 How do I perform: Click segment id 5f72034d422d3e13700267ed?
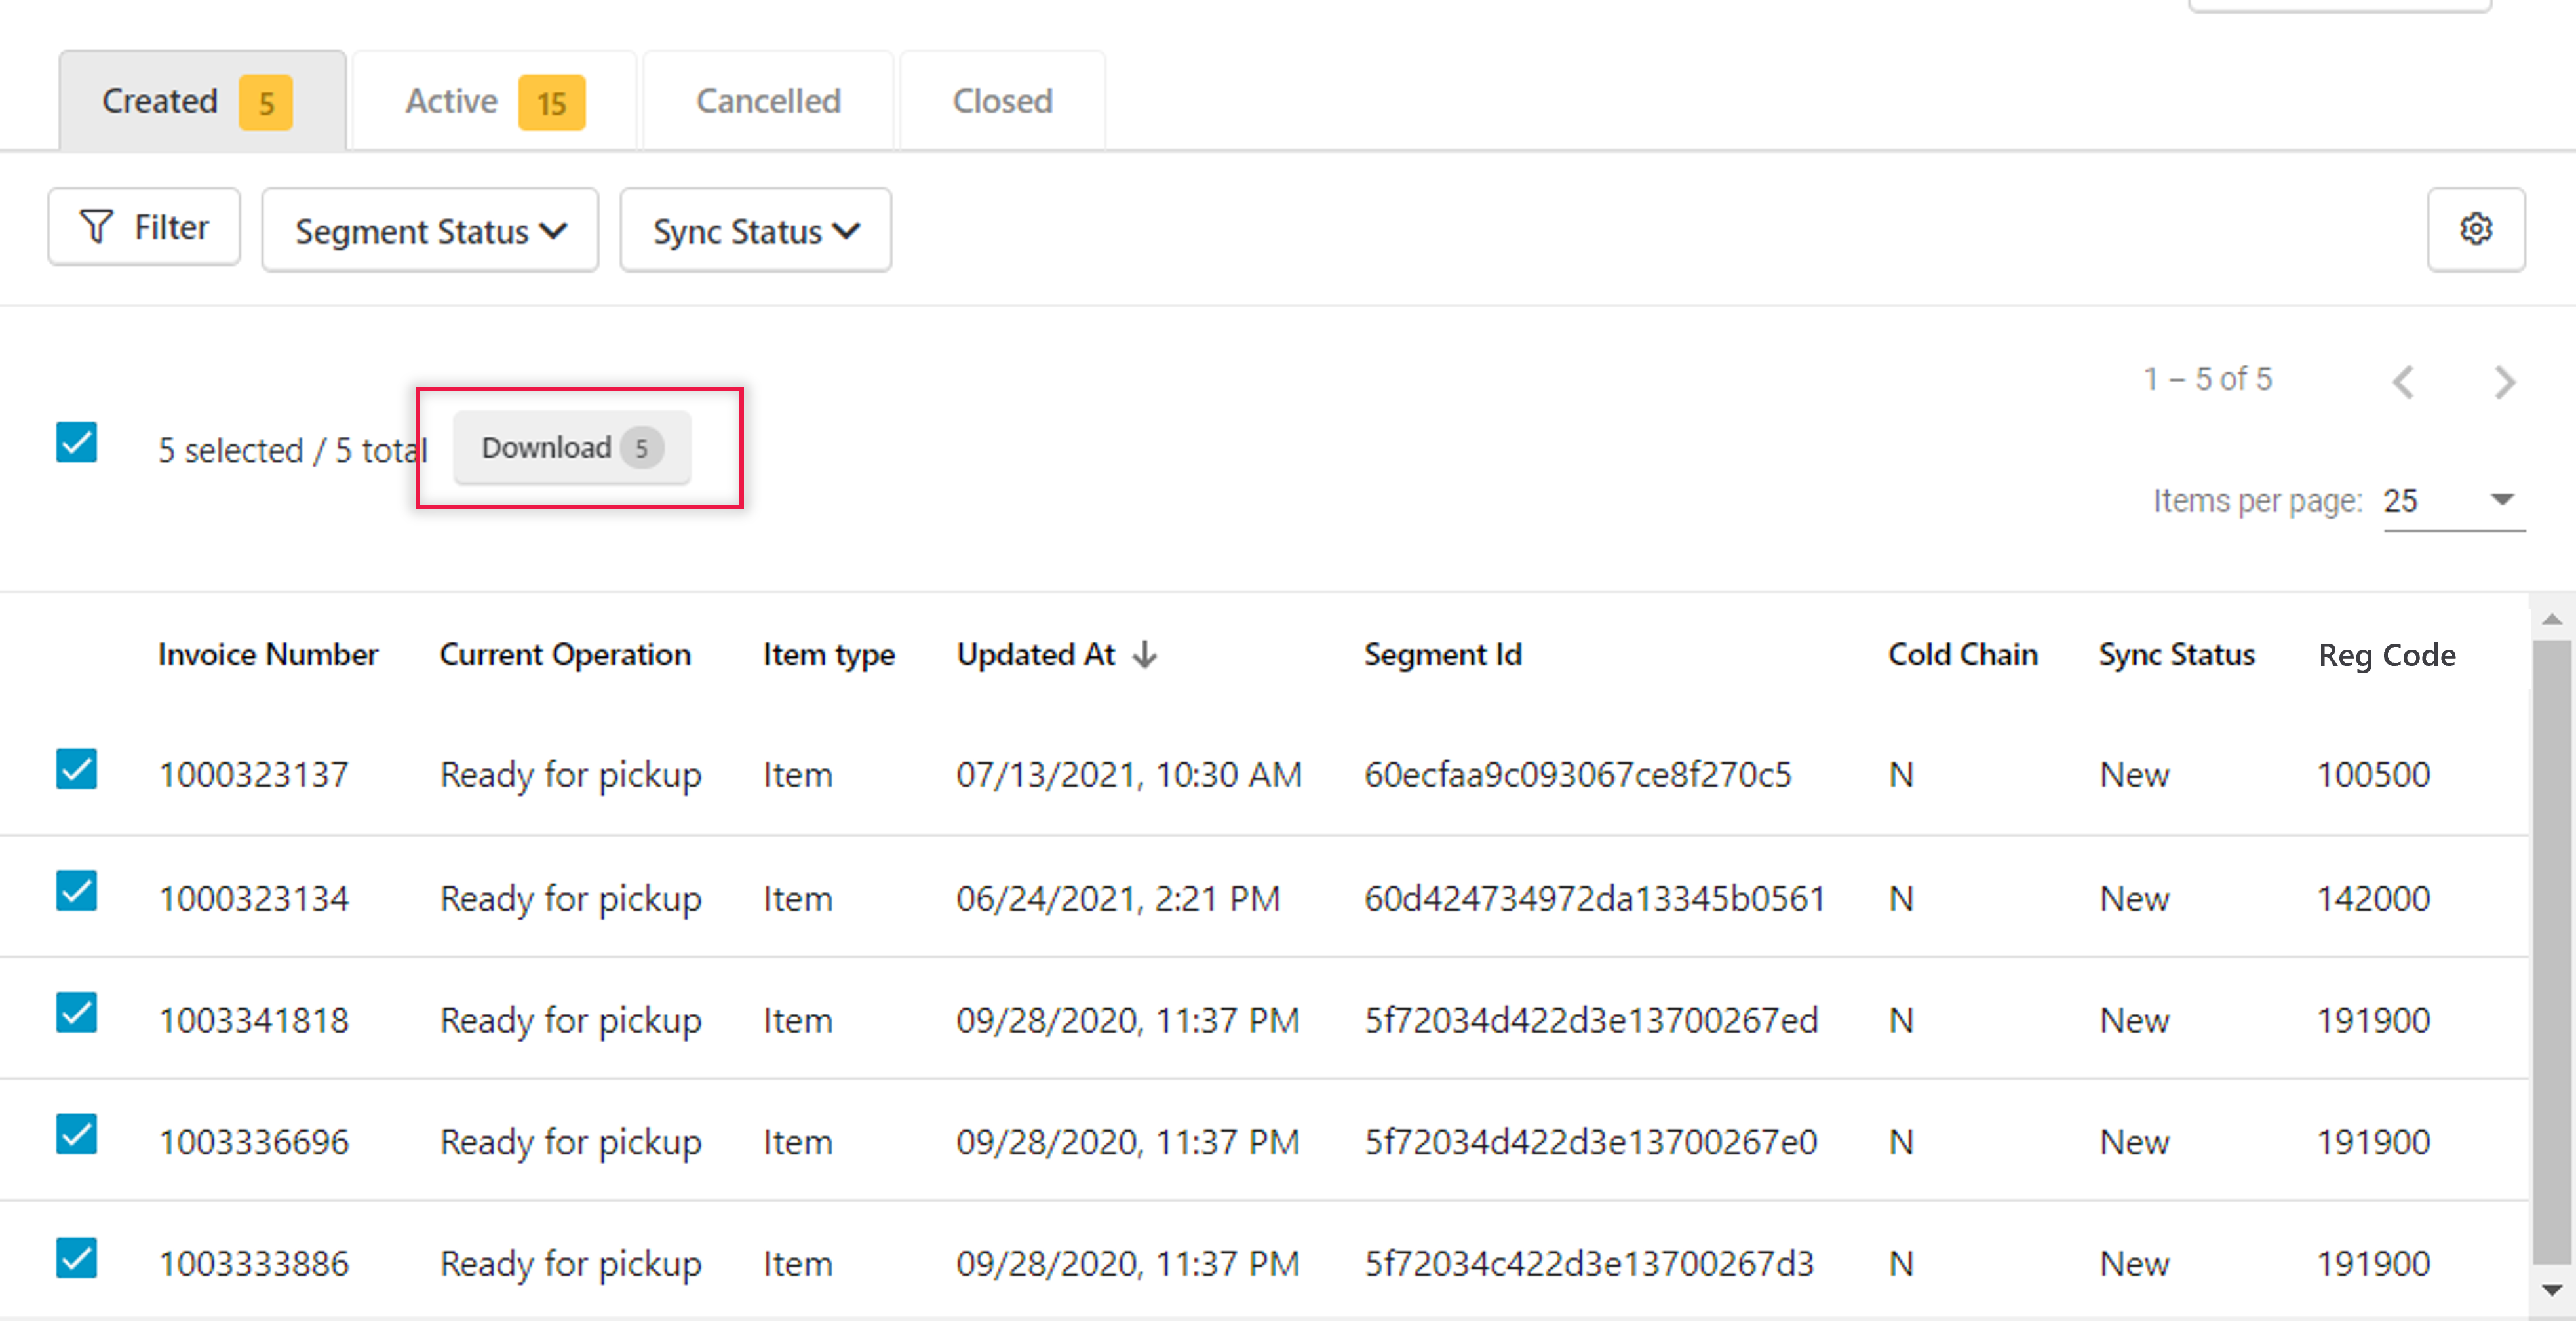click(1591, 1020)
